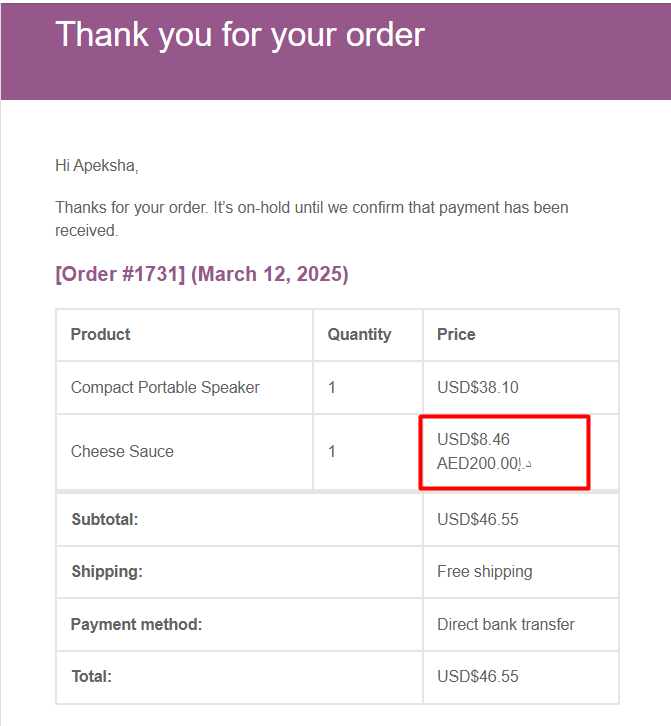
Task: Click the Product column header
Action: point(100,334)
